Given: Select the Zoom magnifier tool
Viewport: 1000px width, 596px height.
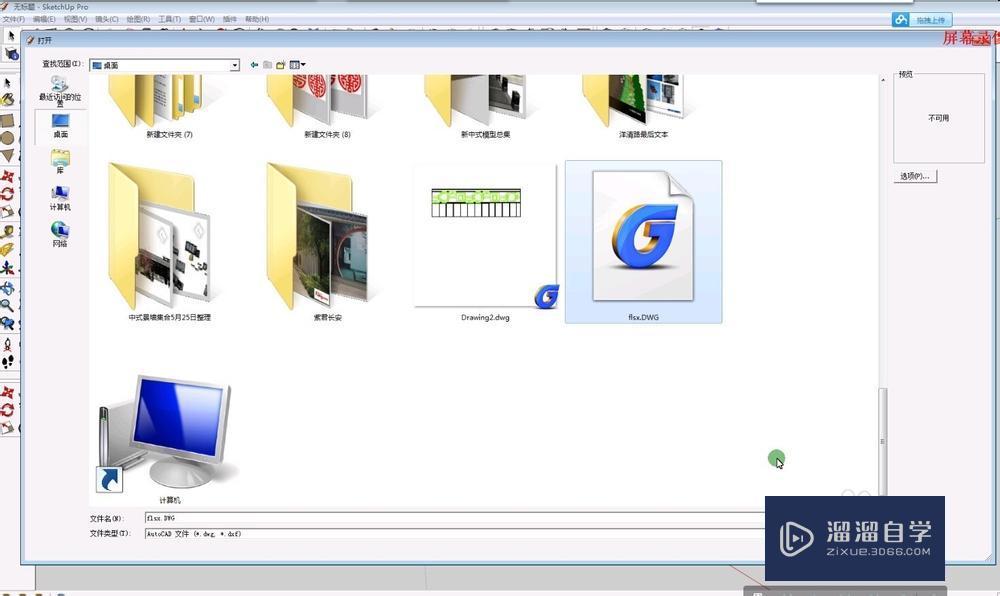Looking at the screenshot, I should coord(8,305).
